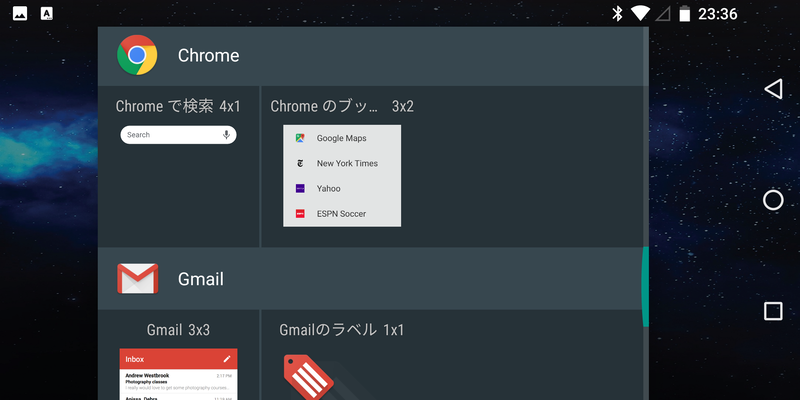Tap the 'Gmailのラベル 1x1' label
800x400 pixels.
342,330
